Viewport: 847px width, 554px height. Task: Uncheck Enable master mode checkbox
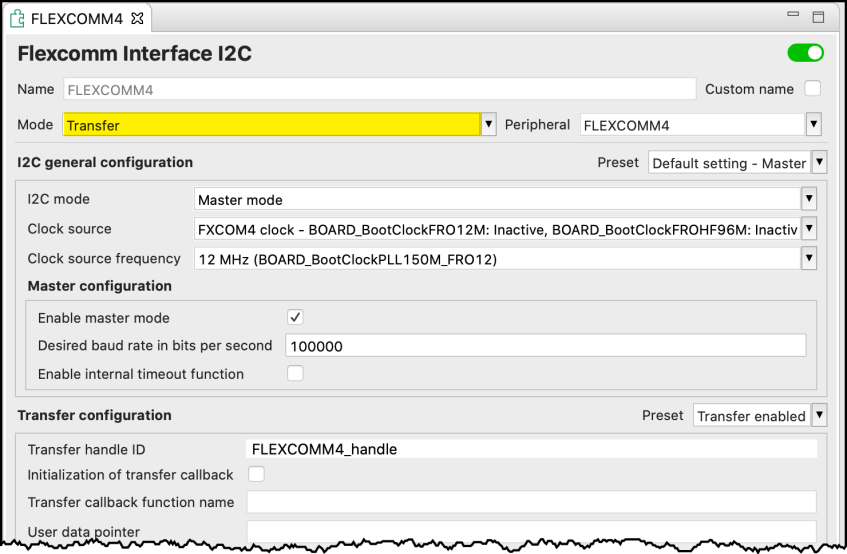(295, 318)
